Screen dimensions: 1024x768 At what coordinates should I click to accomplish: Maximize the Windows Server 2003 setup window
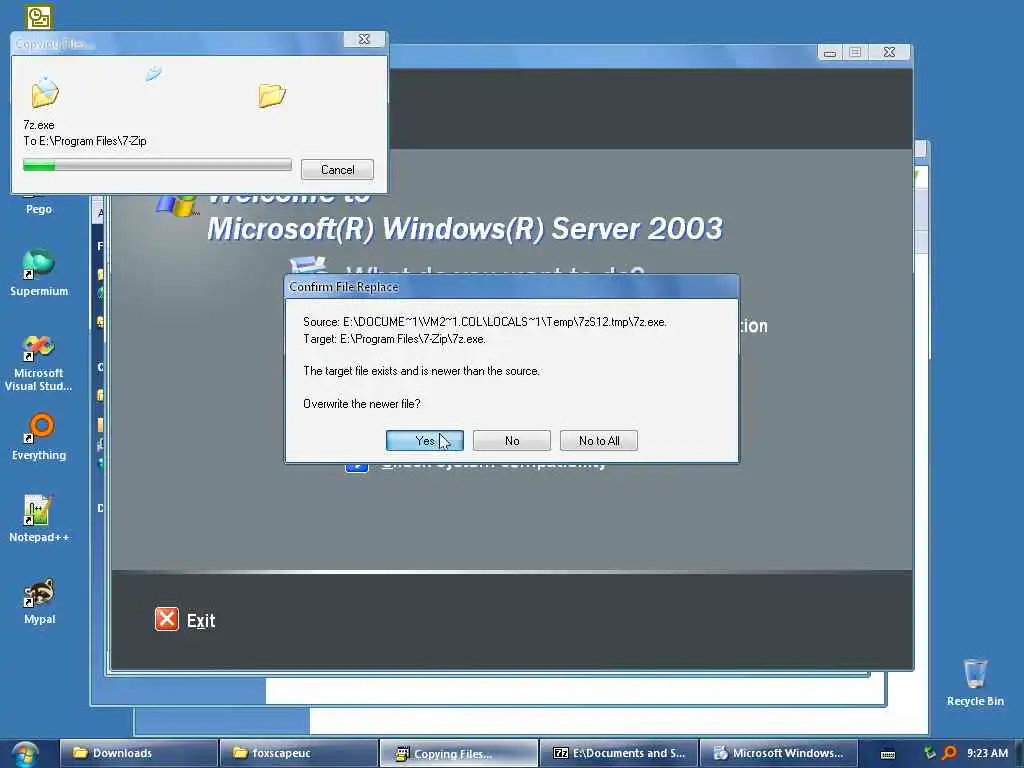[855, 52]
